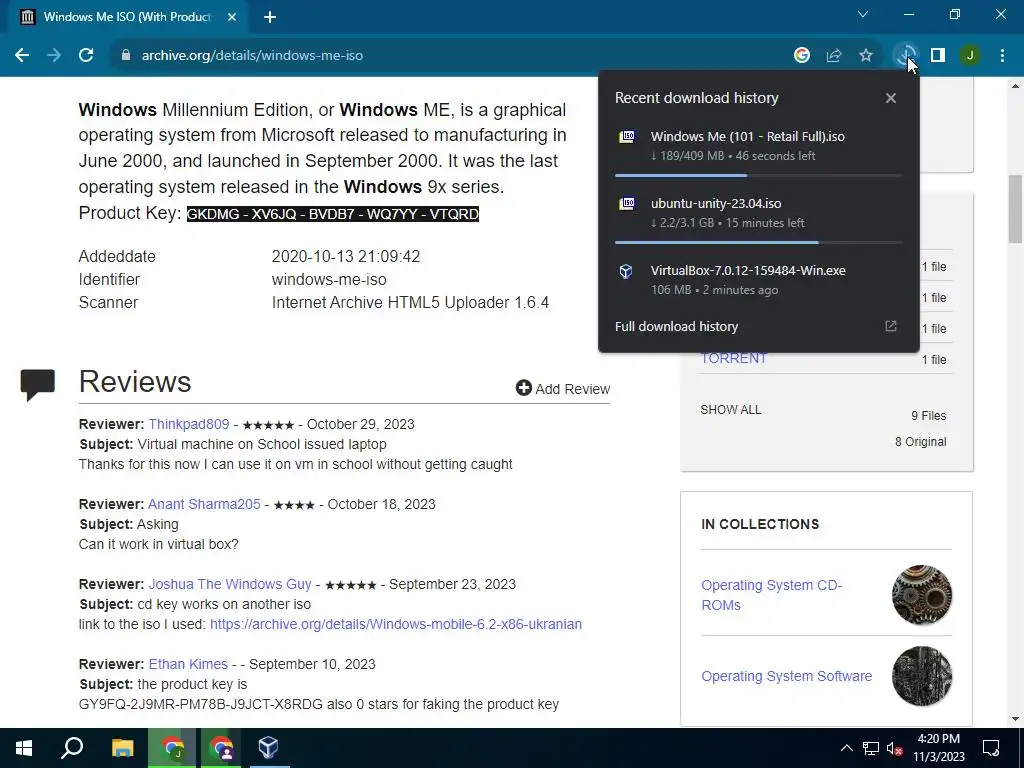
Task: Toggle the Chrome downloads toolbar icon
Action: coord(905,56)
